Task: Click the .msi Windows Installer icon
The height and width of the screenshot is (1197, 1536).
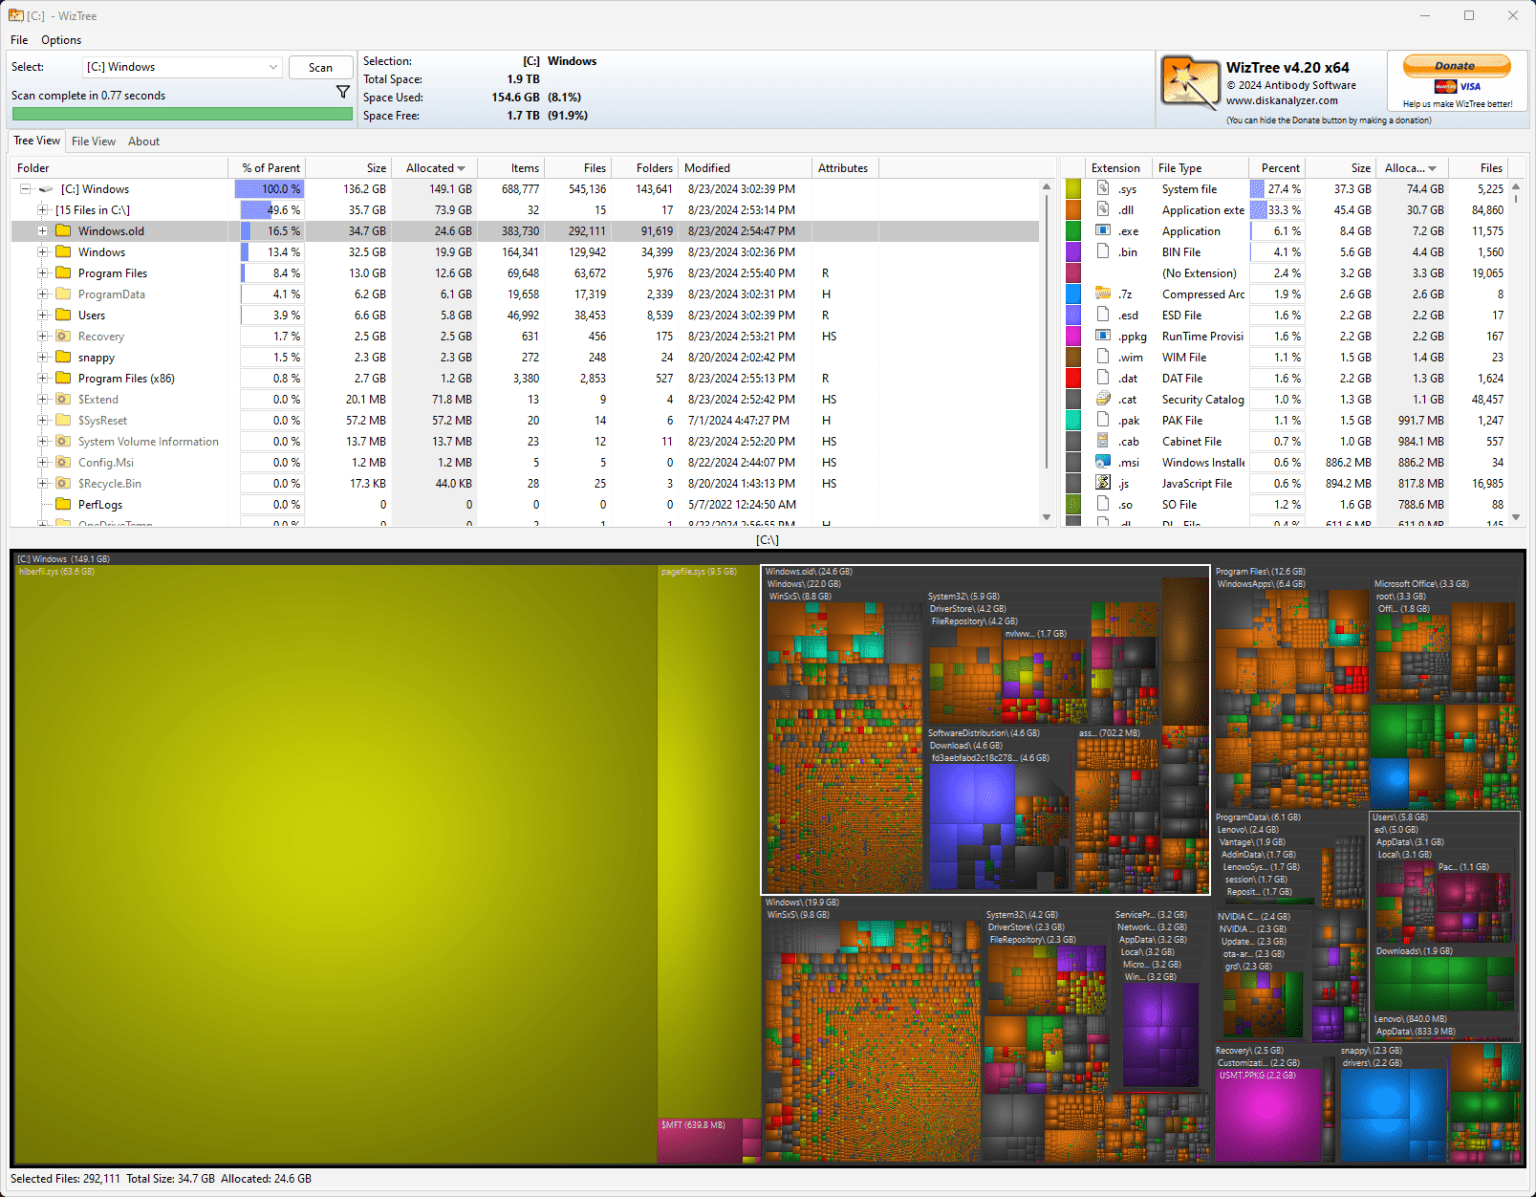Action: 1102,462
